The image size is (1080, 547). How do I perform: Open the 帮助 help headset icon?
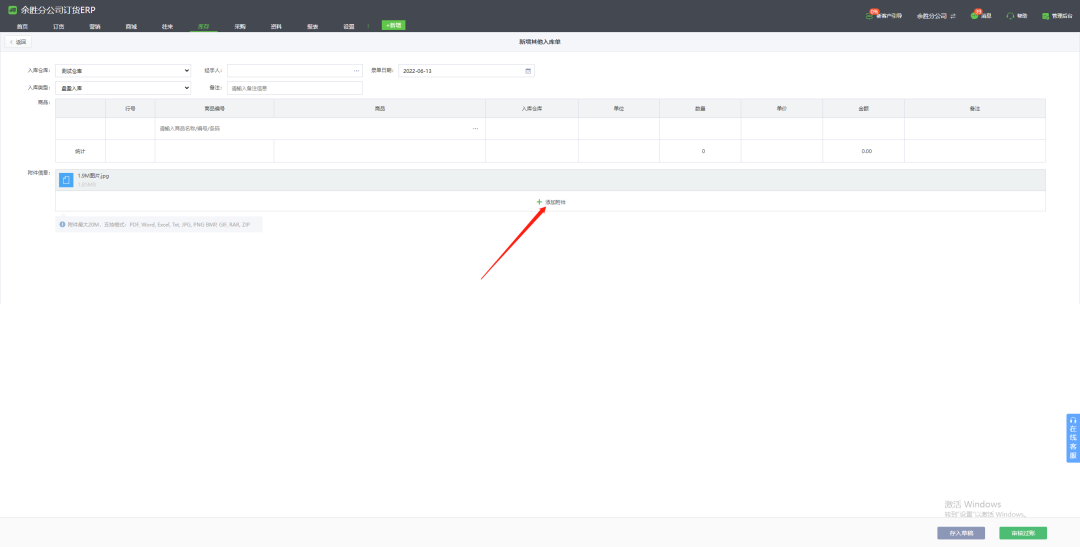(x=1010, y=16)
